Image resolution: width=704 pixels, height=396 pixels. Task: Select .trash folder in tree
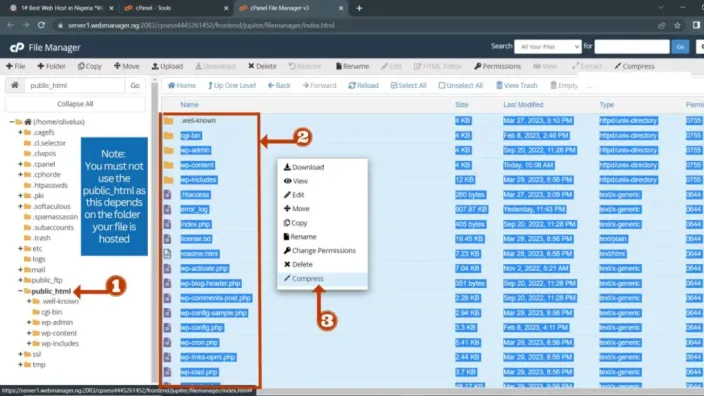pos(42,238)
